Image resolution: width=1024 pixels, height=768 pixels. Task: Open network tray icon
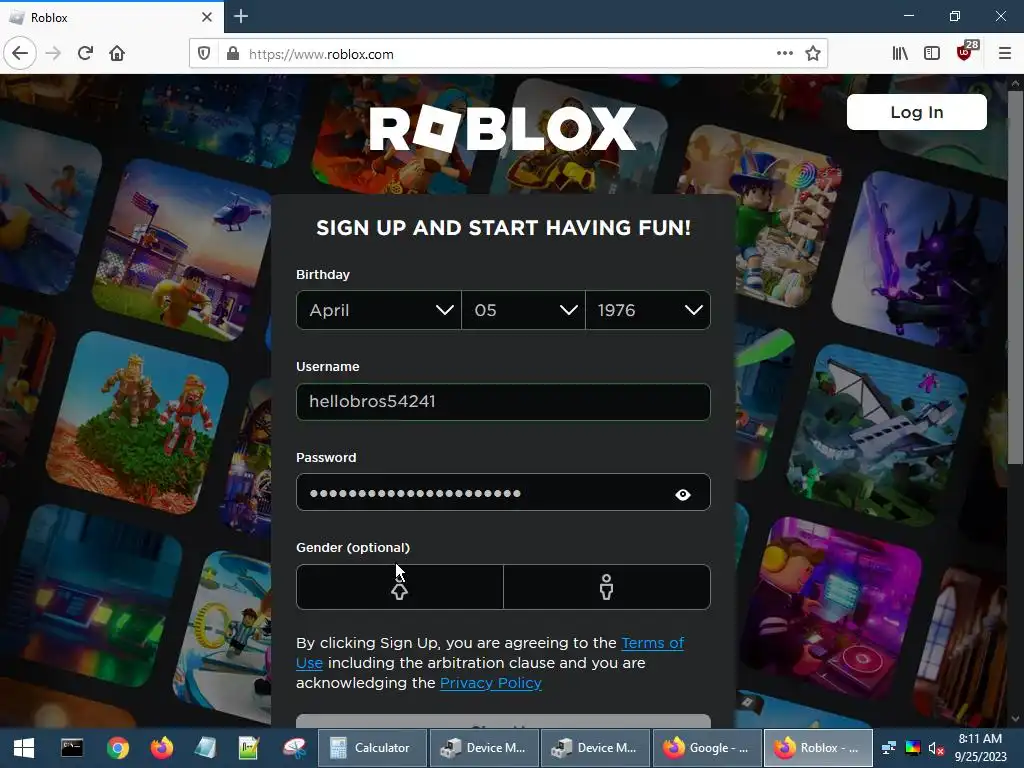tap(888, 748)
